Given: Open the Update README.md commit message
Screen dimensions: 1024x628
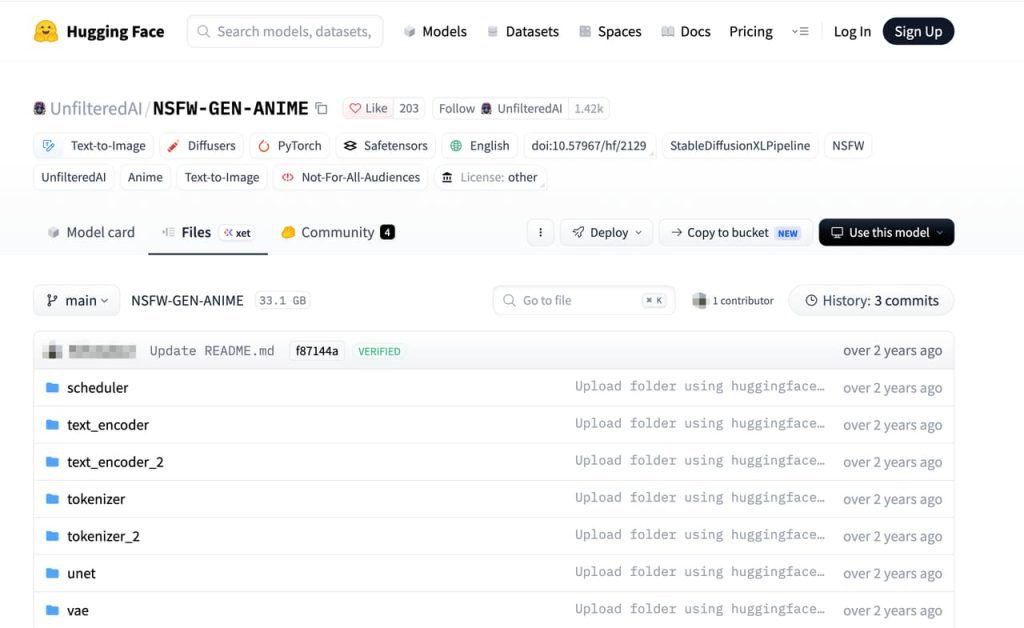Looking at the screenshot, I should pyautogui.click(x=212, y=351).
